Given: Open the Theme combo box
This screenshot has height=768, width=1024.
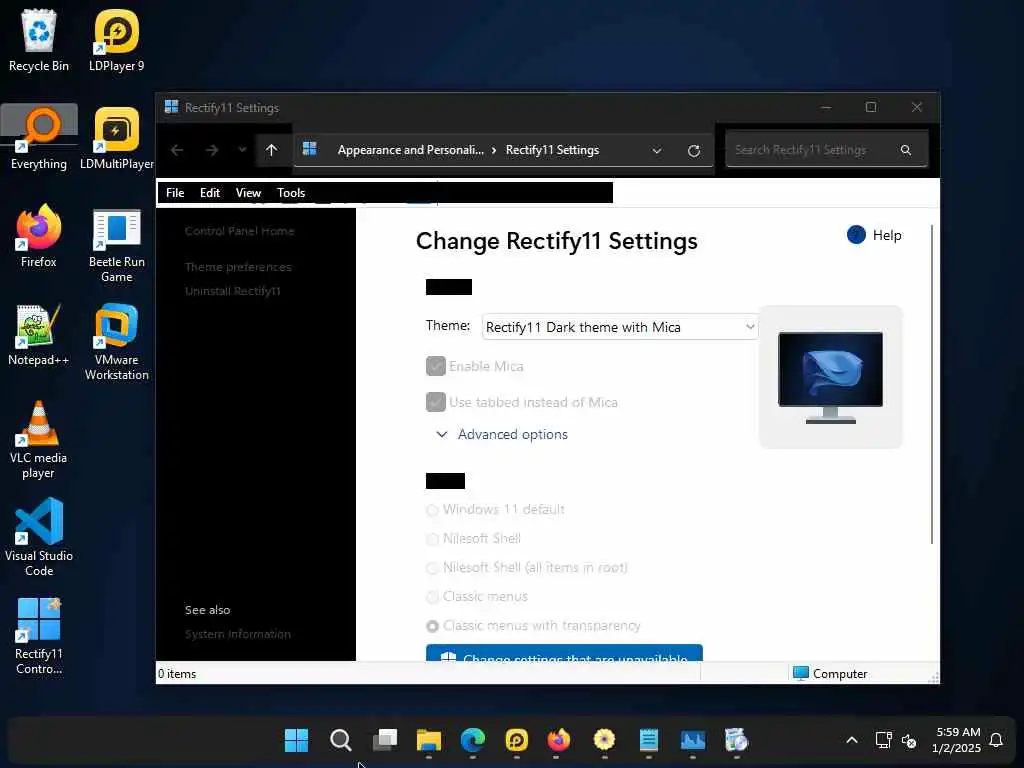Looking at the screenshot, I should click(620, 327).
